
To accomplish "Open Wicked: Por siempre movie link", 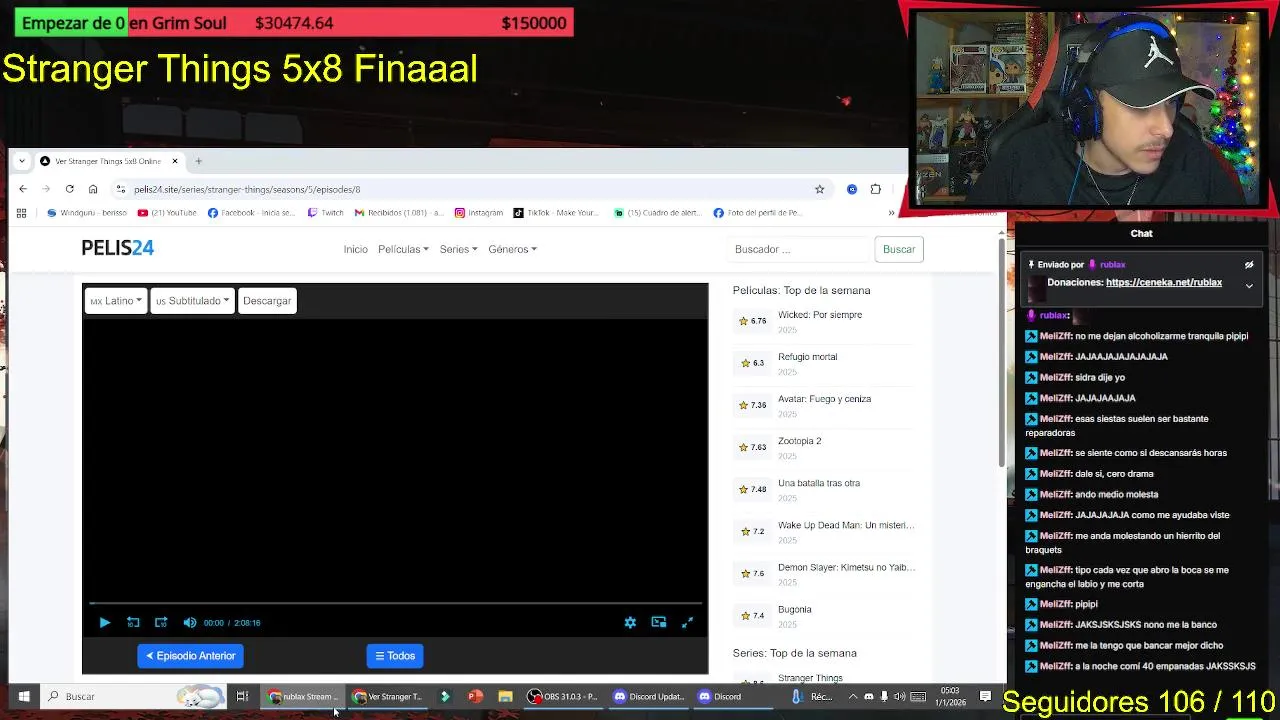I will [x=820, y=315].
